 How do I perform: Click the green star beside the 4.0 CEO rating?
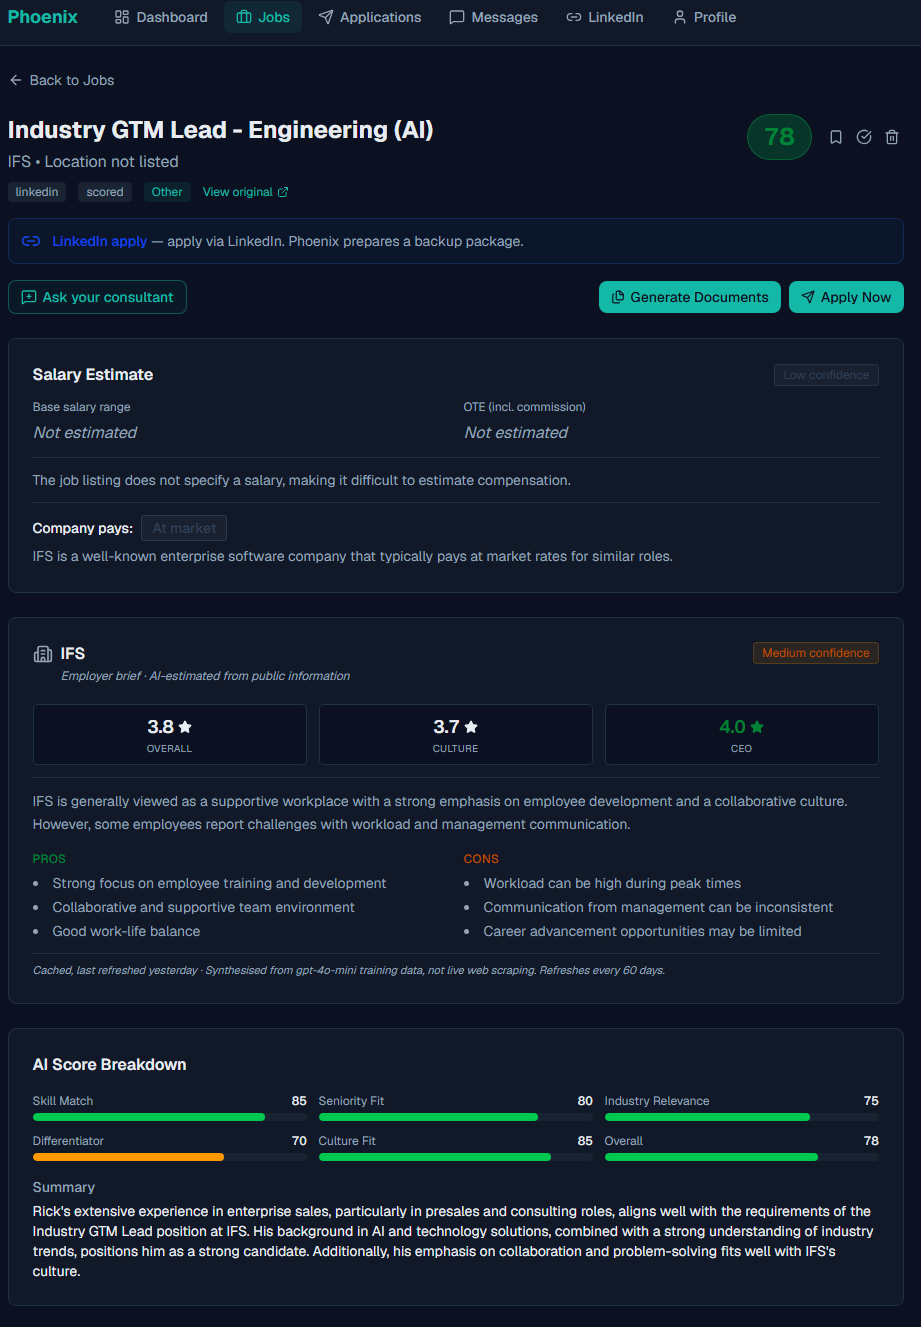pos(757,727)
